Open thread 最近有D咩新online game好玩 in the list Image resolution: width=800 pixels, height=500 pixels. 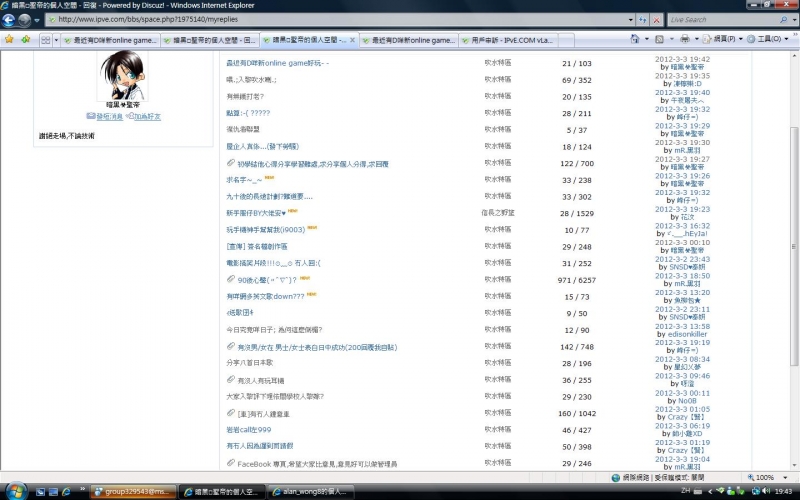[x=278, y=63]
